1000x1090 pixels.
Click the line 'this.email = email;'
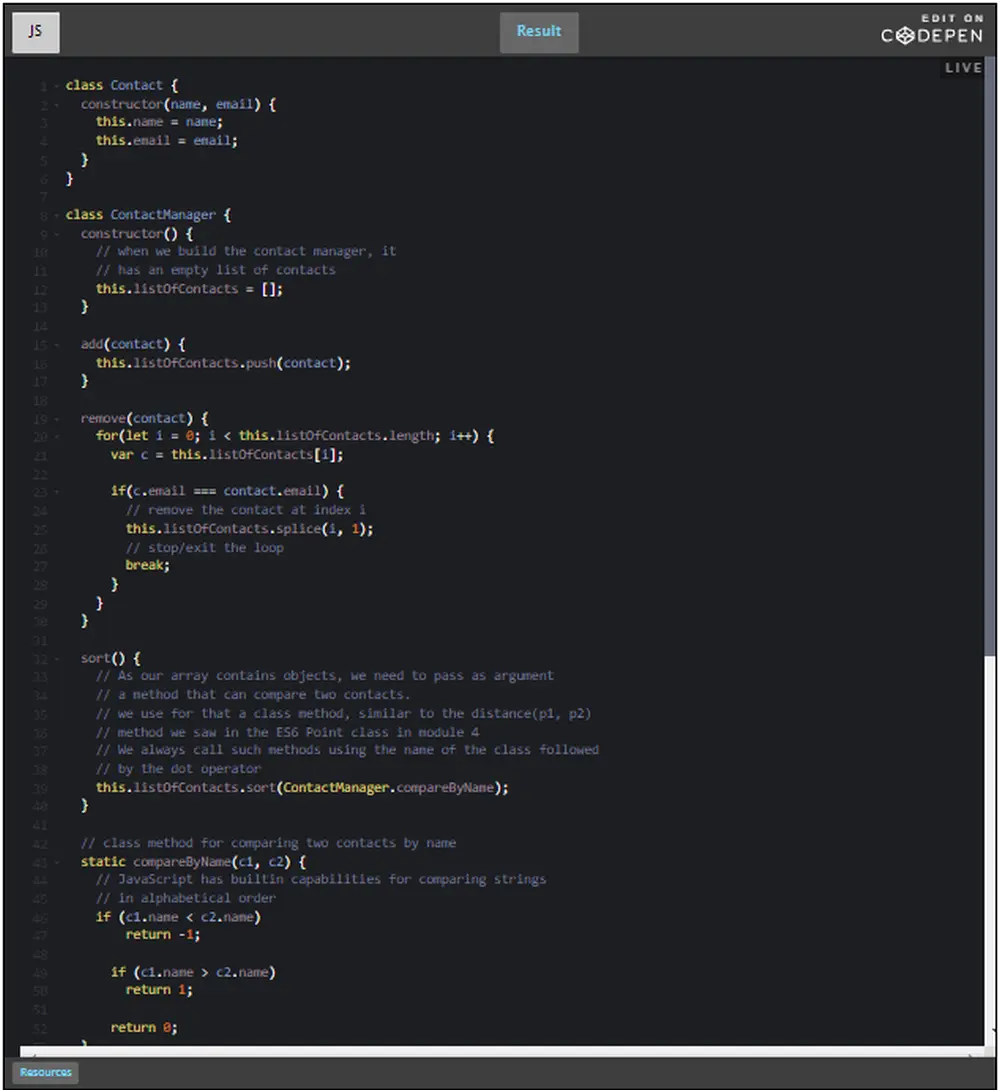click(x=167, y=140)
